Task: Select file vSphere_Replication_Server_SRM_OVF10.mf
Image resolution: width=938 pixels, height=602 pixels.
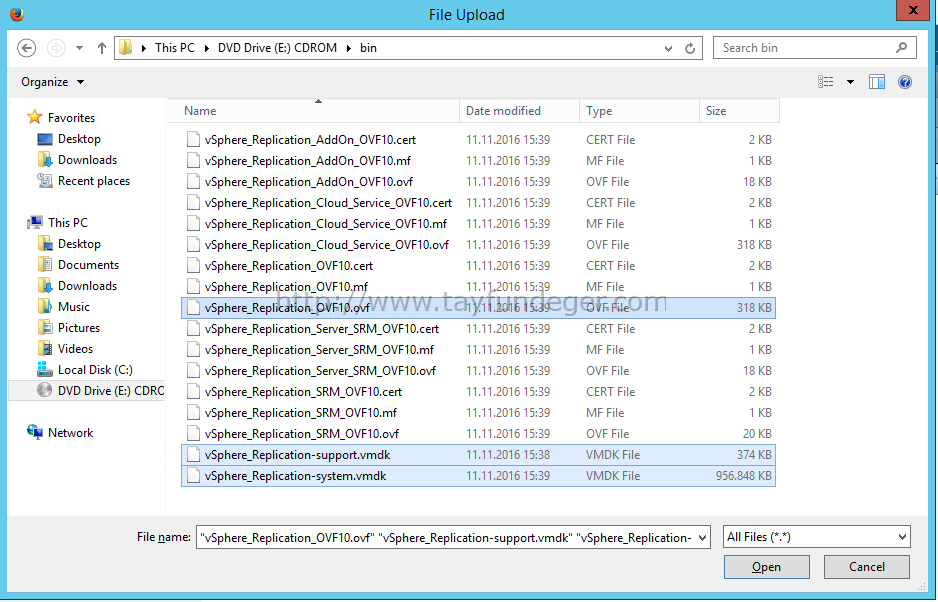Action: (479, 349)
